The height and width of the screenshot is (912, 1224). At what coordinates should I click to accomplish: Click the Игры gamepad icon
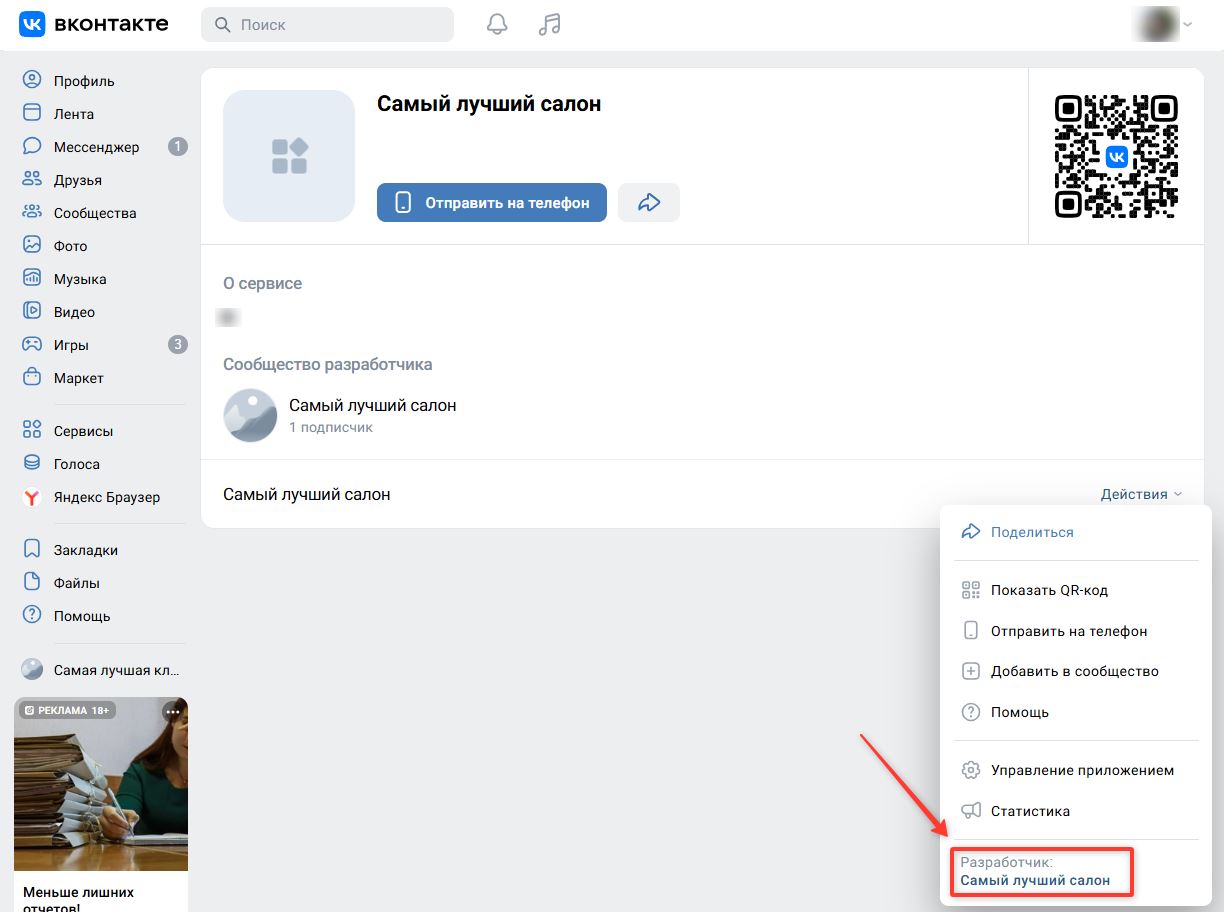coord(33,344)
